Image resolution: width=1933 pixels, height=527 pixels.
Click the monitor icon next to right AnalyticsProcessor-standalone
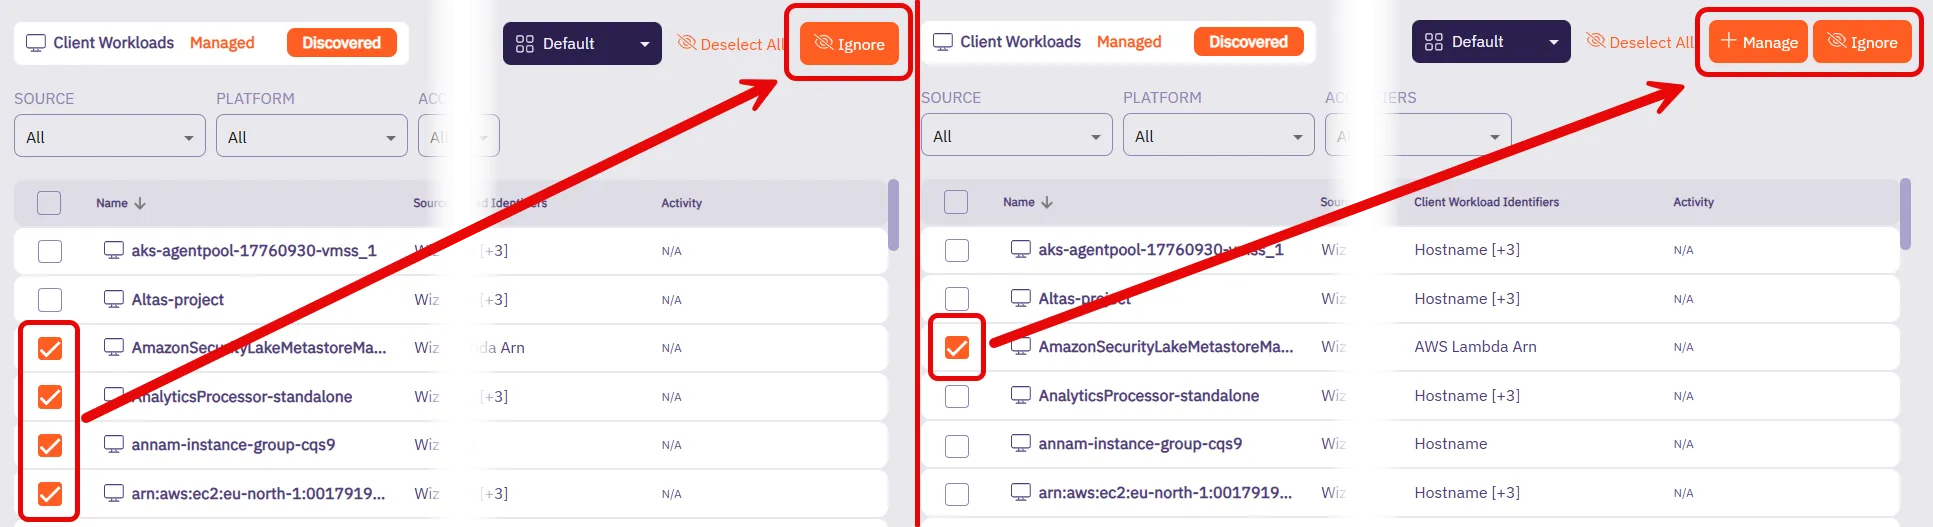click(x=1020, y=395)
